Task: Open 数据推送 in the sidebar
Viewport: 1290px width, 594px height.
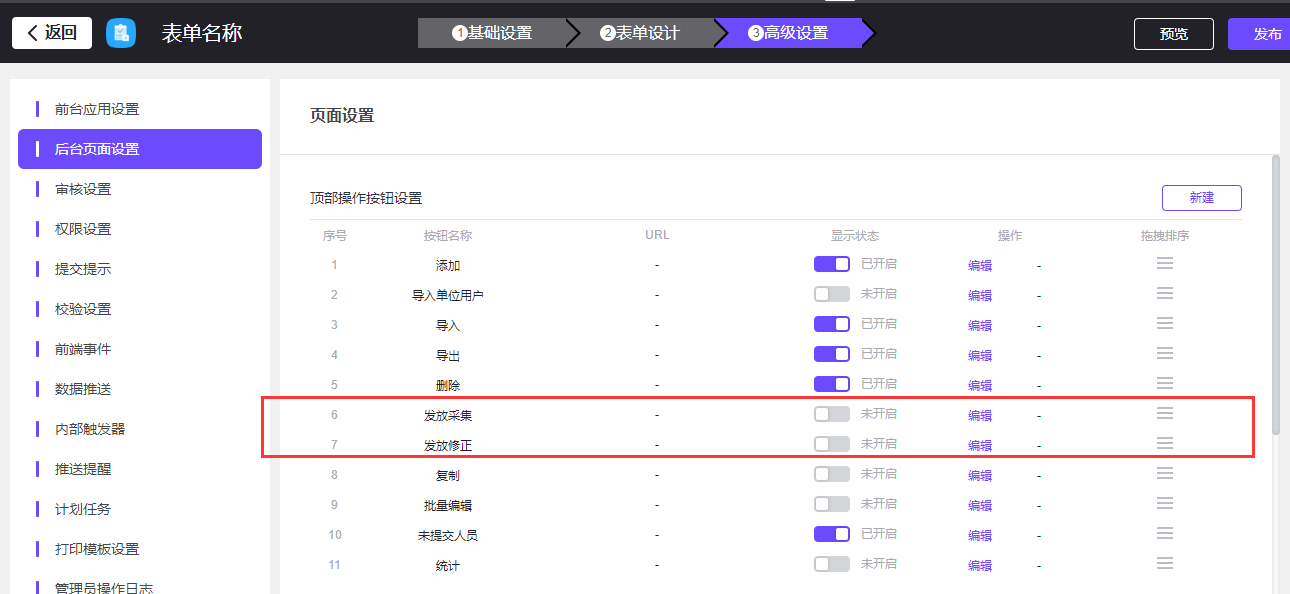Action: pos(140,389)
